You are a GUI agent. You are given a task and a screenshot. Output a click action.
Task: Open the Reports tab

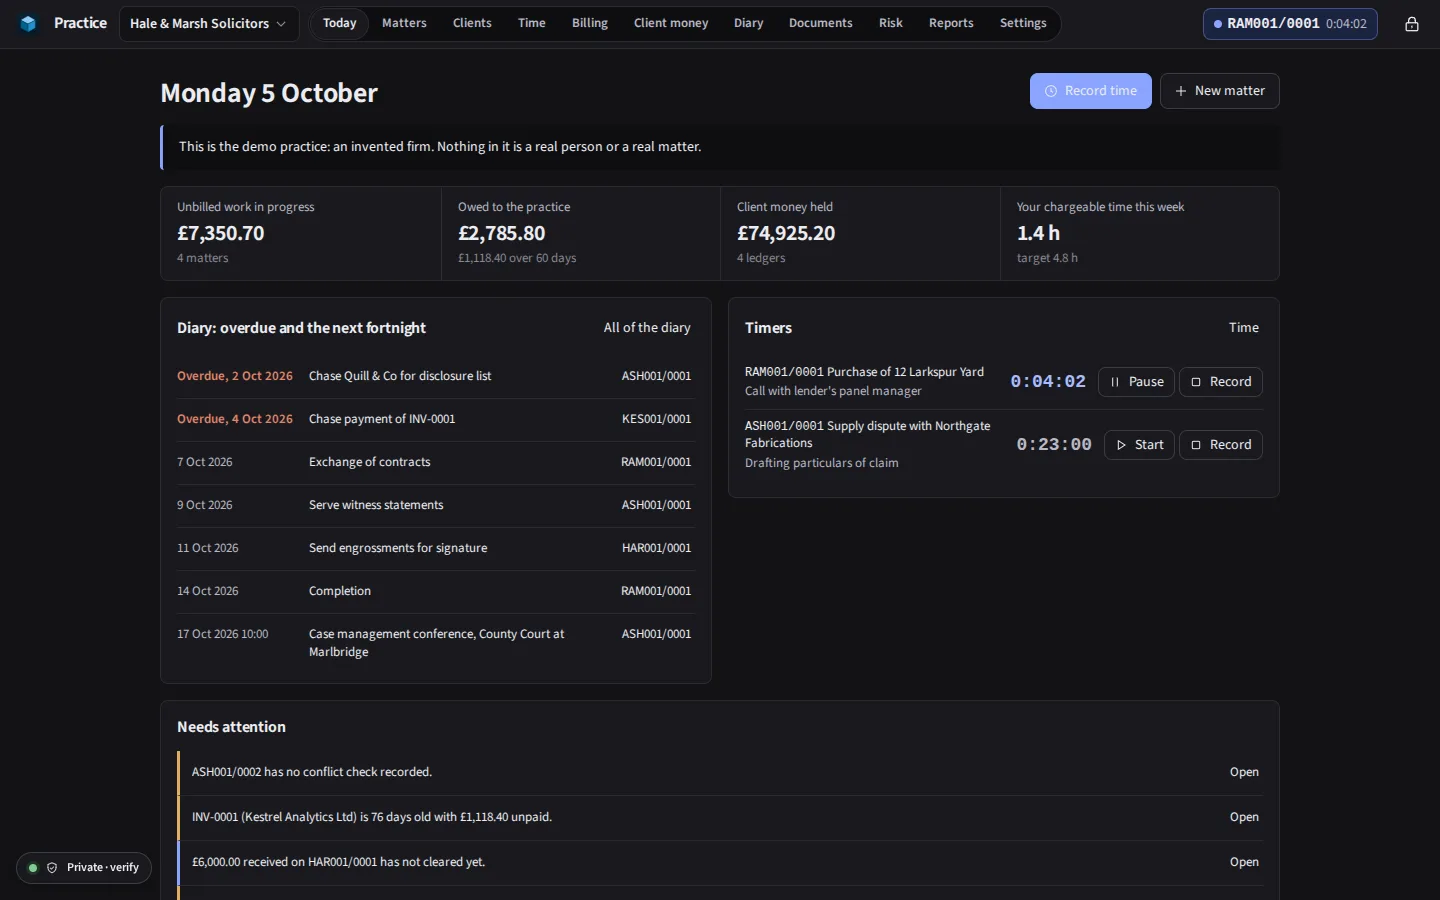tap(951, 23)
